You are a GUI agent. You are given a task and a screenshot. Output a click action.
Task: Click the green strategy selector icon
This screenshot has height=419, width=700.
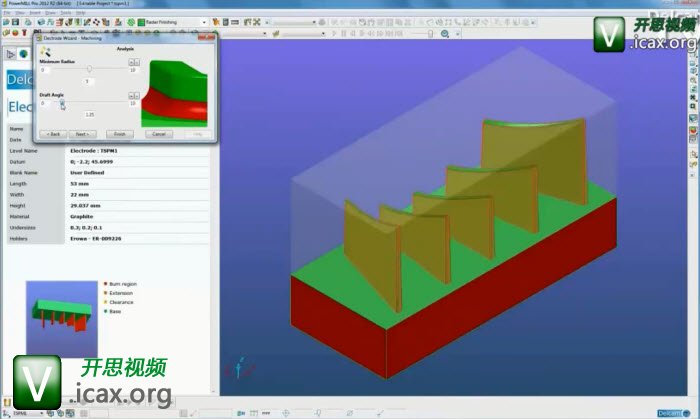(131, 22)
